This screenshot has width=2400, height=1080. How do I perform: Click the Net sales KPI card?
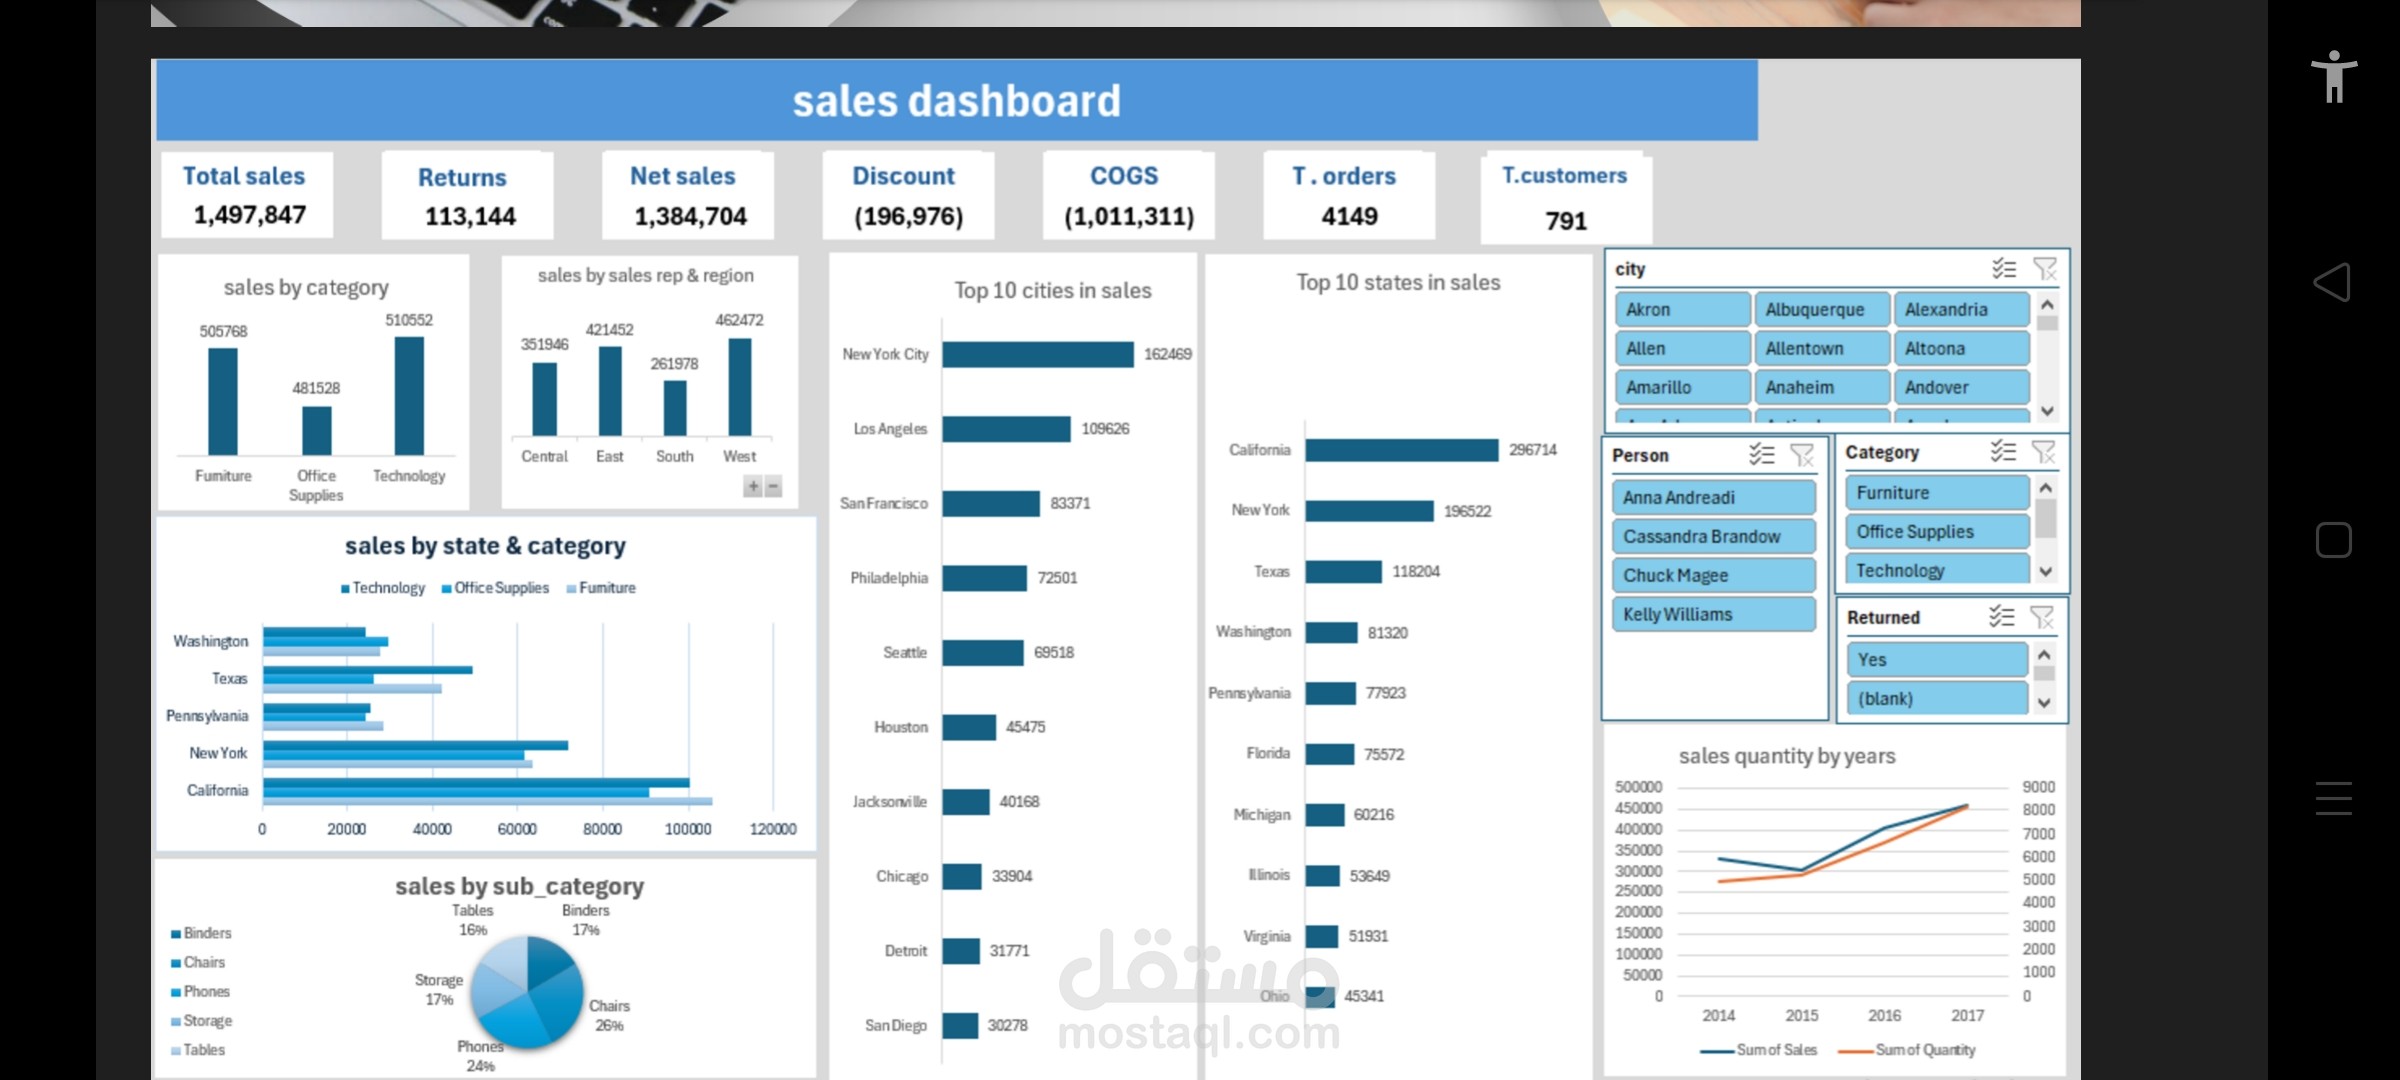688,195
